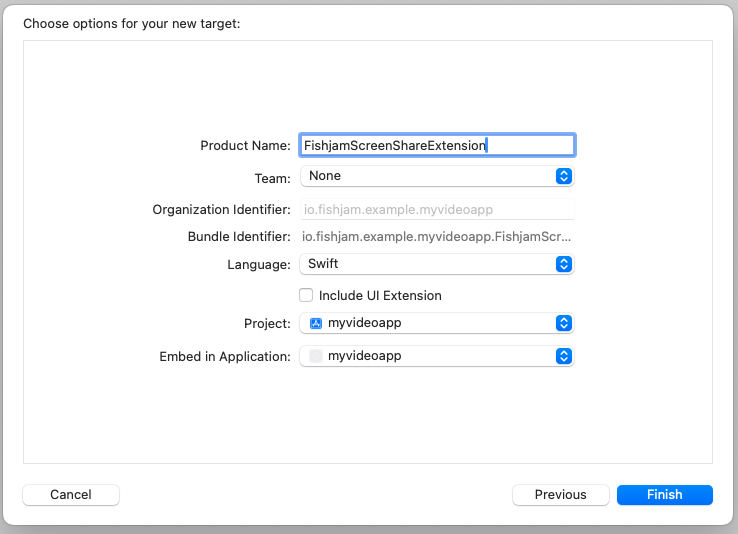Click the Product Name text field
The width and height of the screenshot is (738, 534).
(x=436, y=145)
